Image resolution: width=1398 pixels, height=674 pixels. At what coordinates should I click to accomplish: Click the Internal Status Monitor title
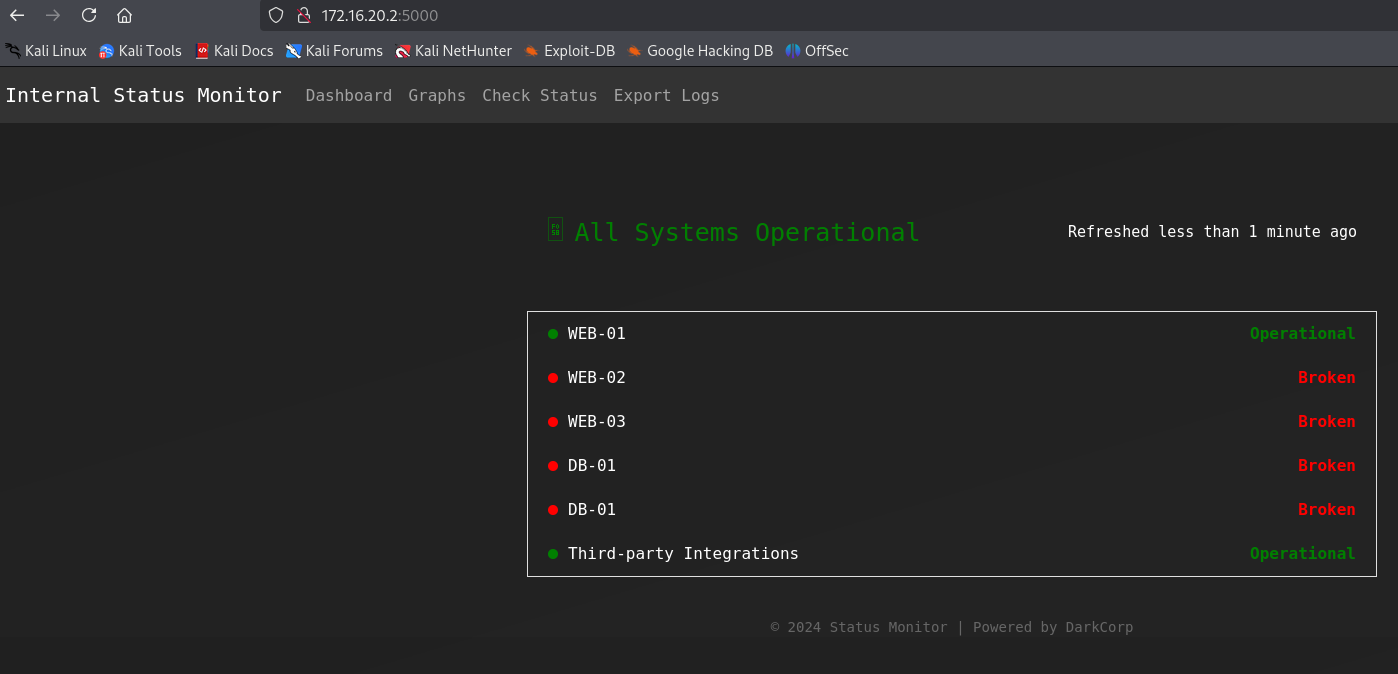pos(143,95)
